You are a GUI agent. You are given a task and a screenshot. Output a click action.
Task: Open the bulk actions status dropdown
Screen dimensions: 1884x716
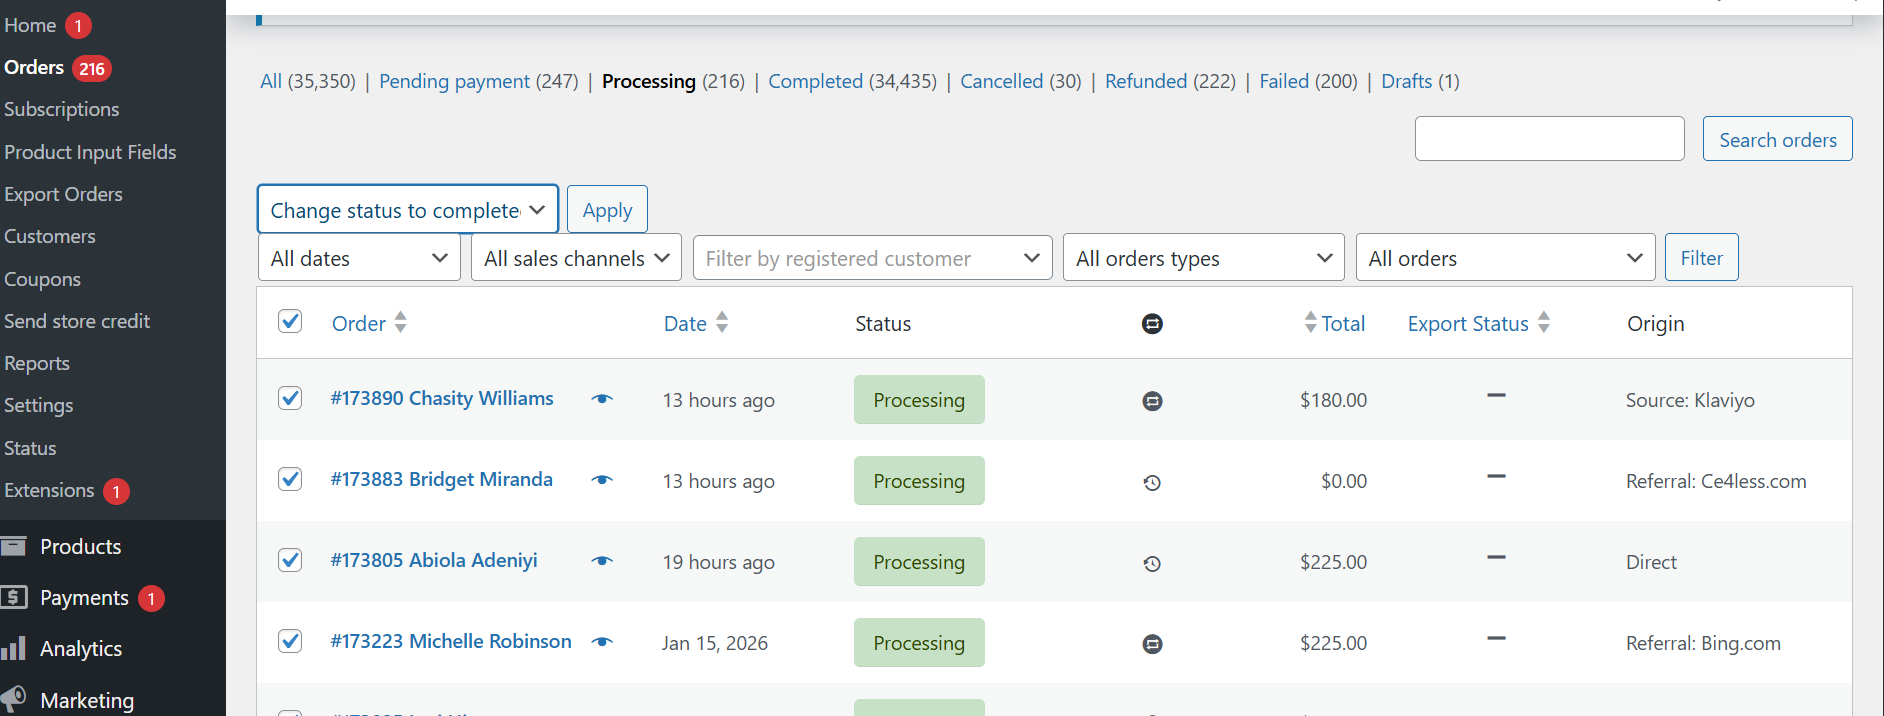pyautogui.click(x=407, y=210)
